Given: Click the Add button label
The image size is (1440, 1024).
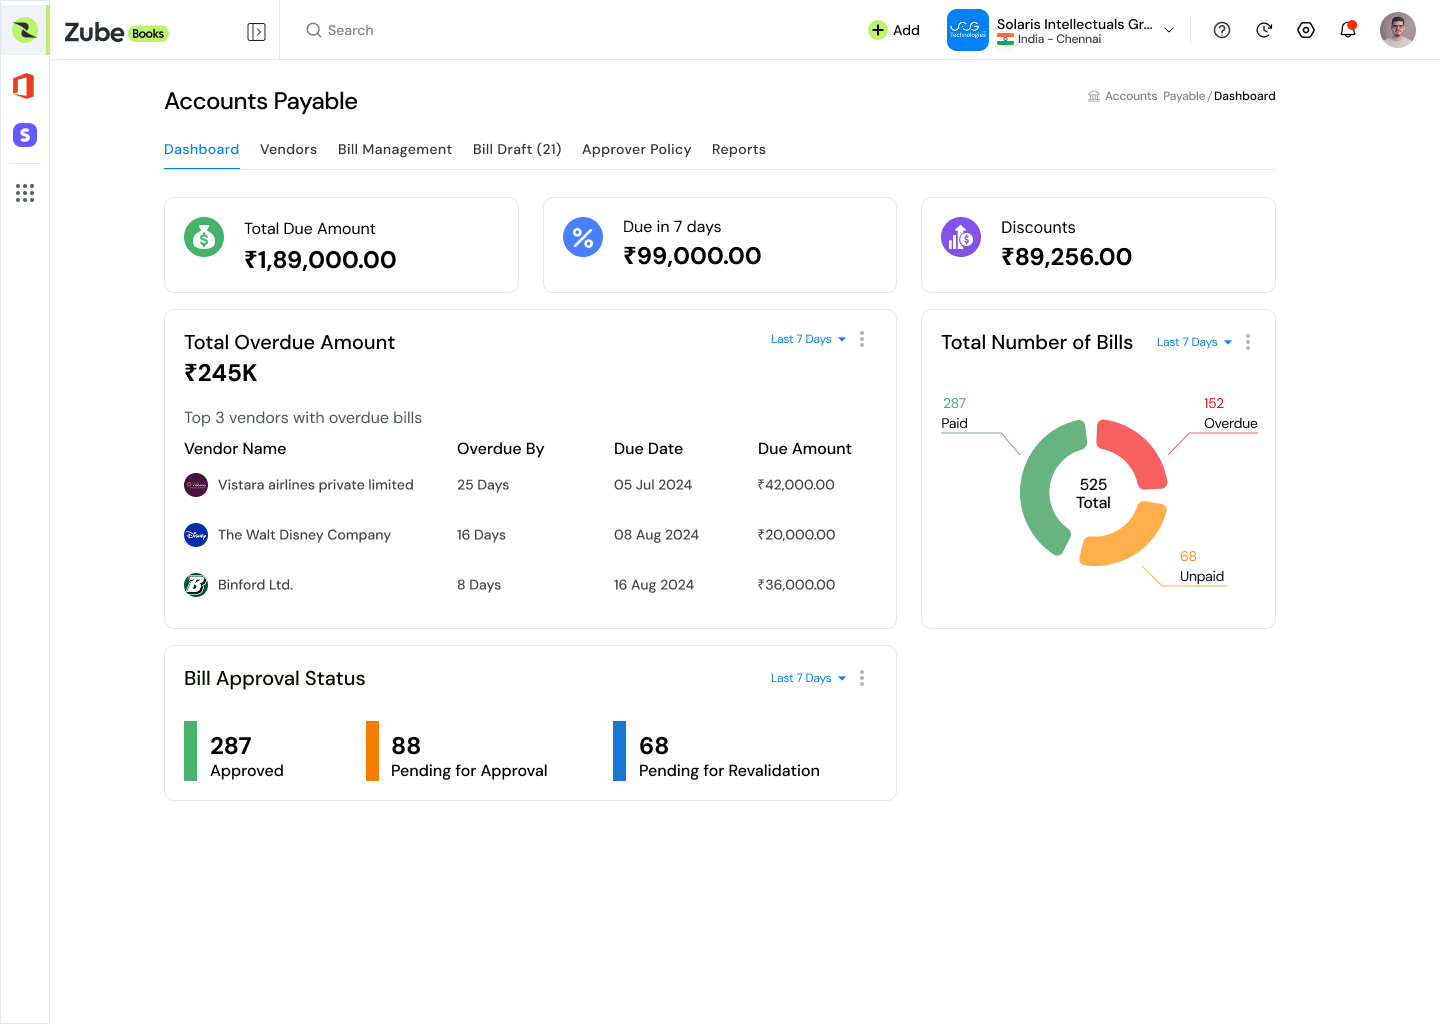Looking at the screenshot, I should click(x=907, y=30).
